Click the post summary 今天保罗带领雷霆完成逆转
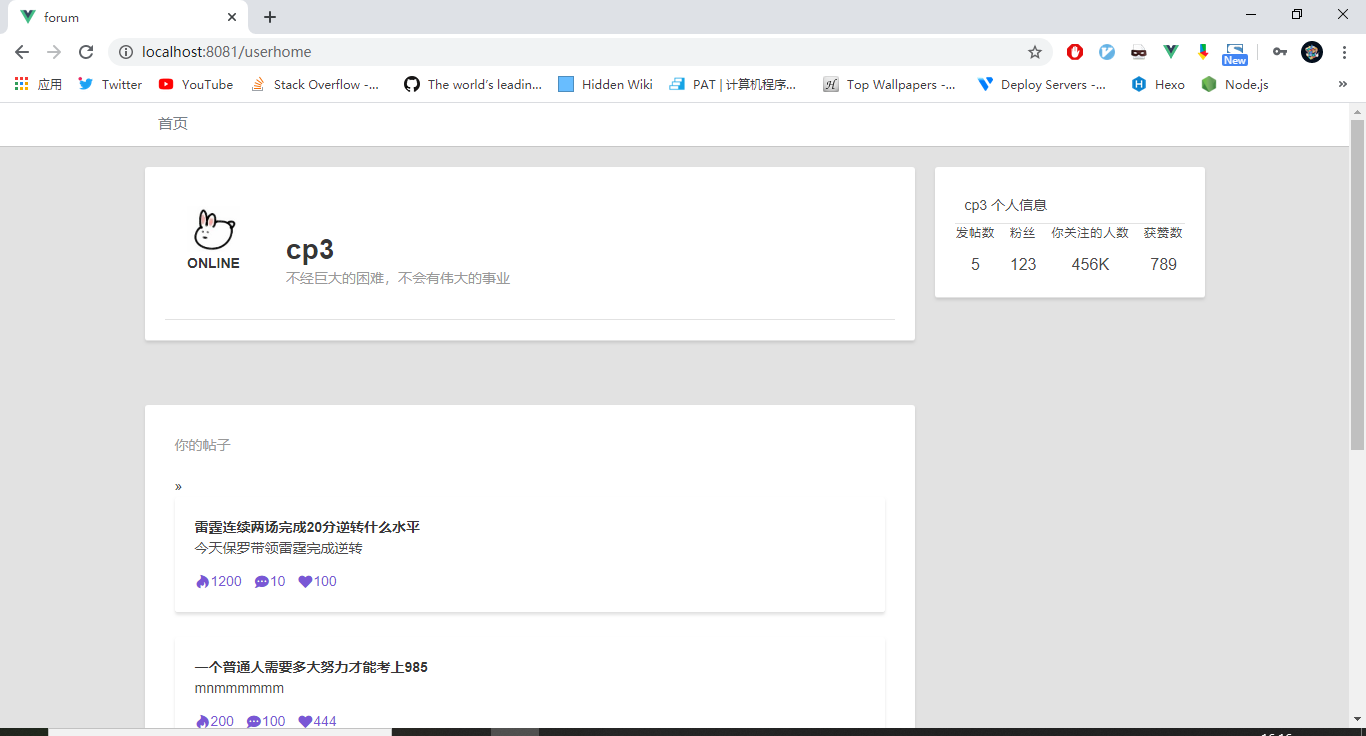The image size is (1366, 736). click(x=278, y=549)
